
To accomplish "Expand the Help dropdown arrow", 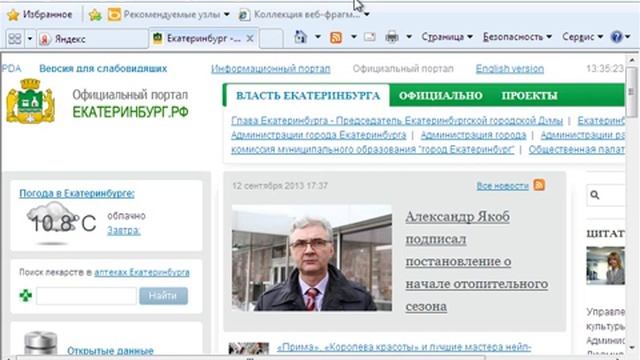I will [628, 37].
